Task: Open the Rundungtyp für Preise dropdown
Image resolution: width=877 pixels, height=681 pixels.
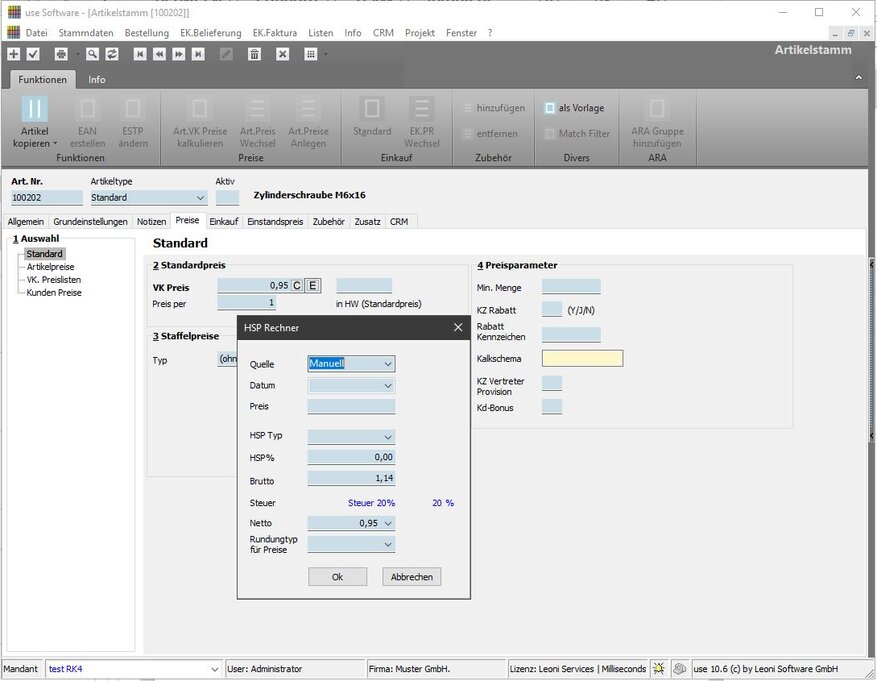Action: tap(388, 545)
